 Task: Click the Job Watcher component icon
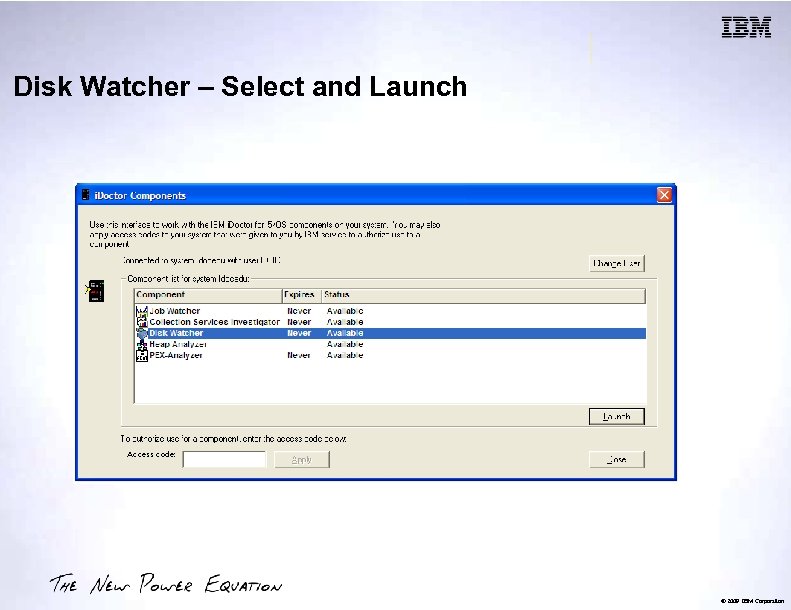point(142,311)
